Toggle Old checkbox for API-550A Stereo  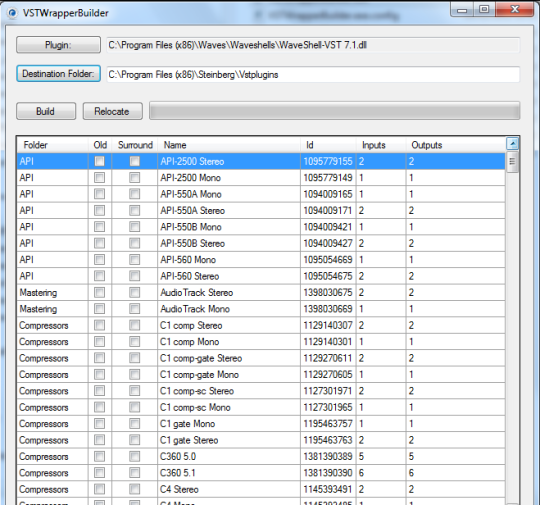[x=100, y=210]
